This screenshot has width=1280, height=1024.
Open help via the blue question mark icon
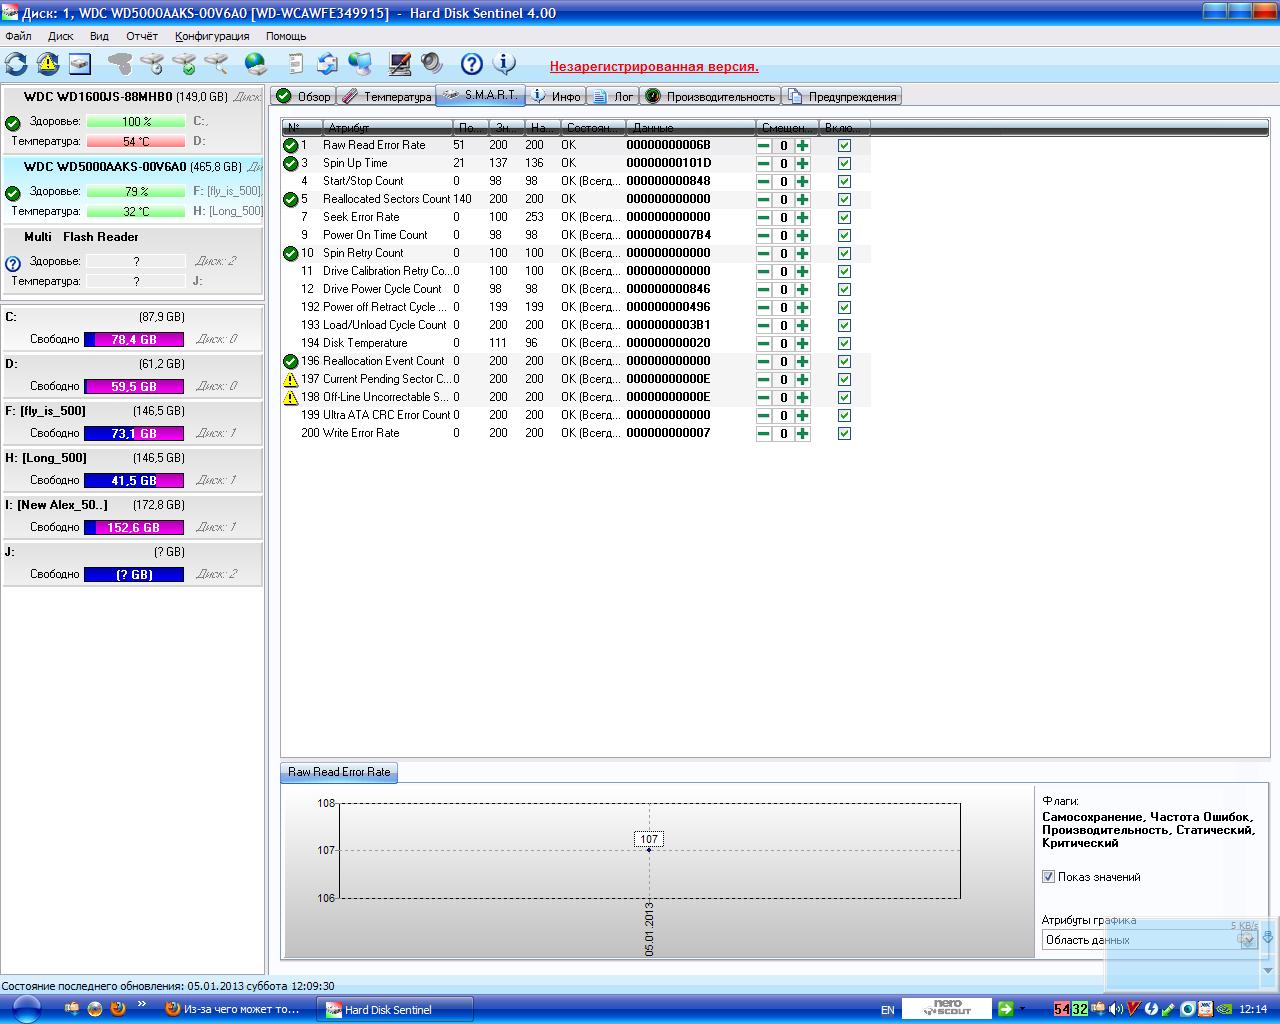tap(472, 64)
